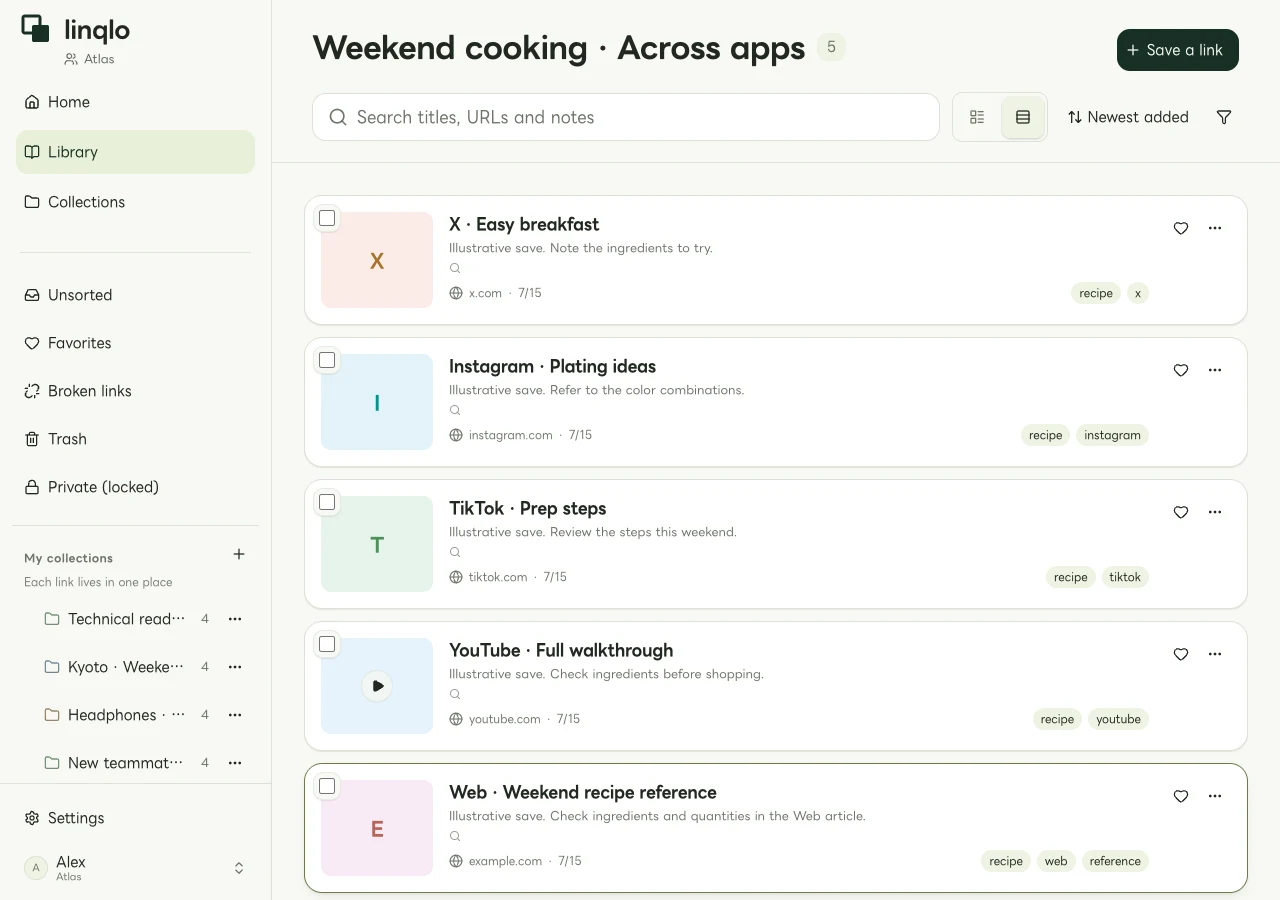Click the X thumbnail tile
1280x900 pixels.
point(377,260)
